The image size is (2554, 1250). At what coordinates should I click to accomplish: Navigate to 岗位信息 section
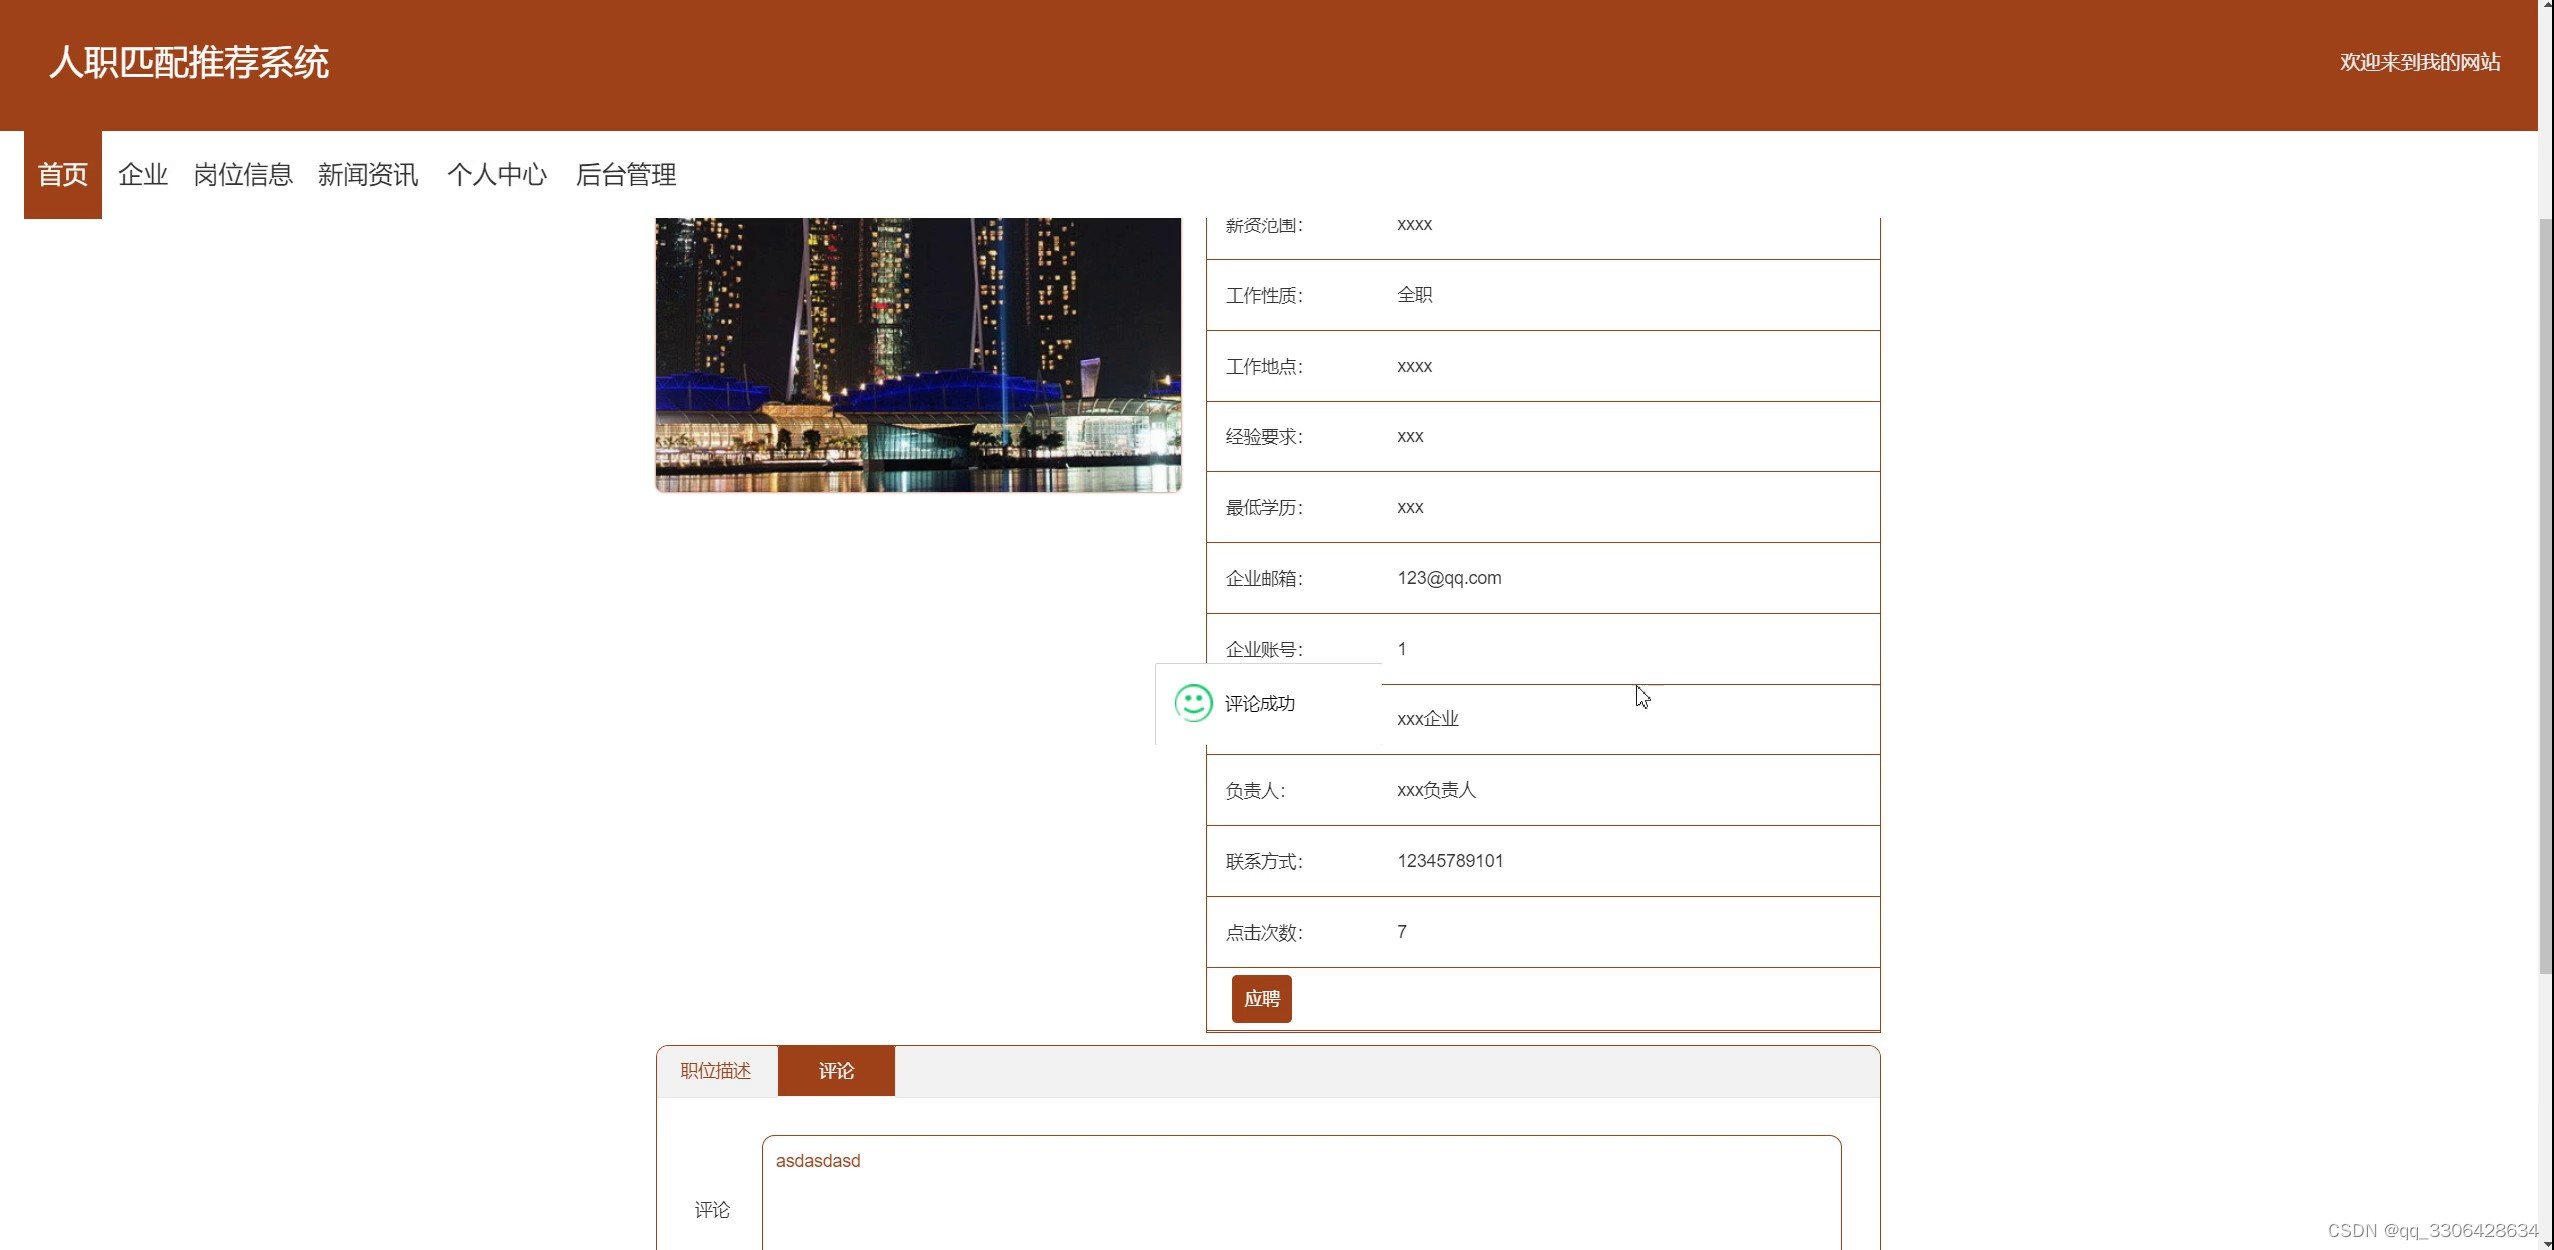point(242,175)
